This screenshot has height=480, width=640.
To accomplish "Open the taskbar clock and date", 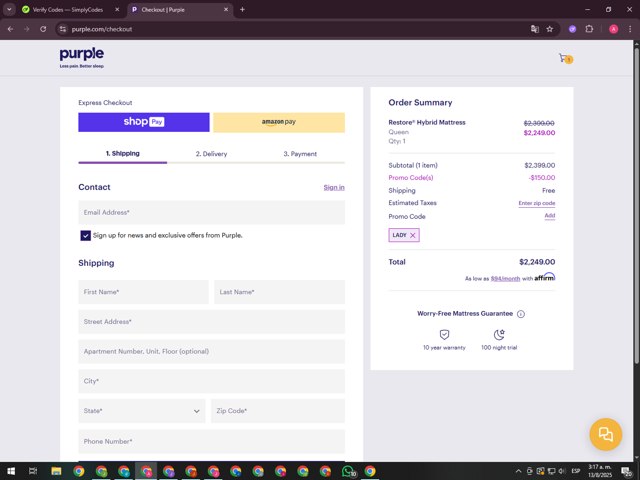I will point(600,471).
